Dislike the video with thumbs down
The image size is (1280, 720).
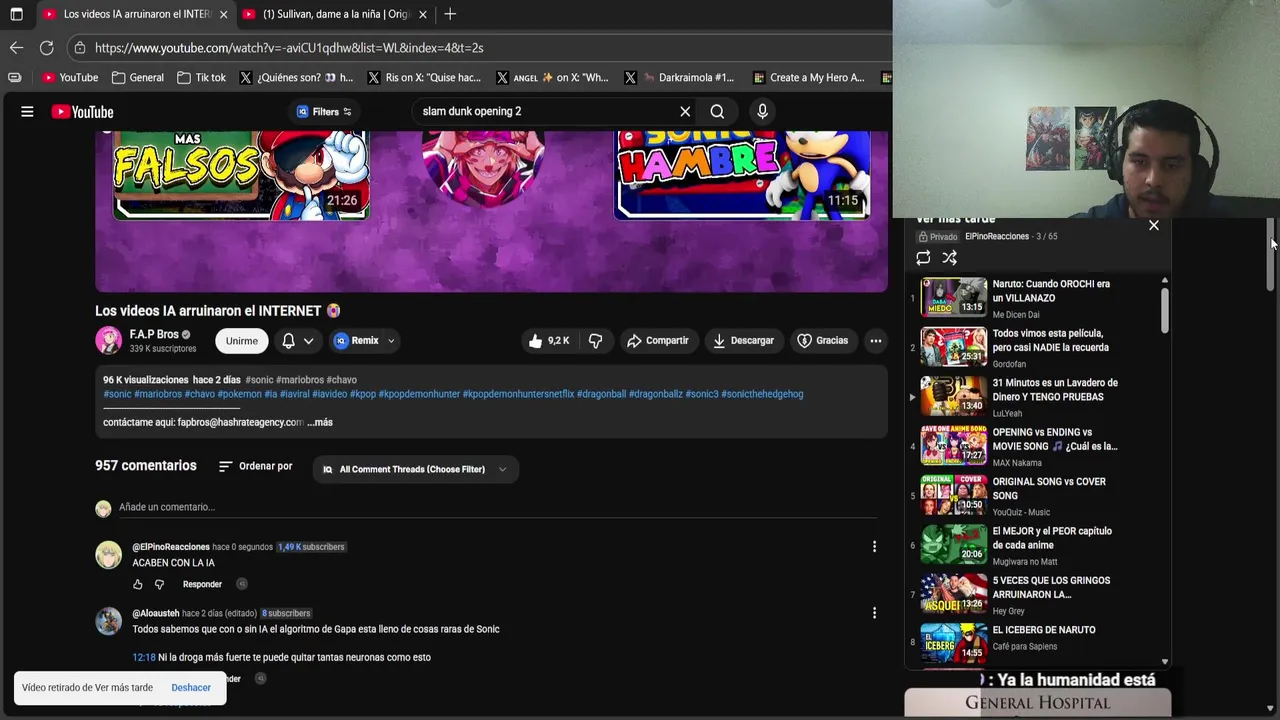tap(595, 341)
